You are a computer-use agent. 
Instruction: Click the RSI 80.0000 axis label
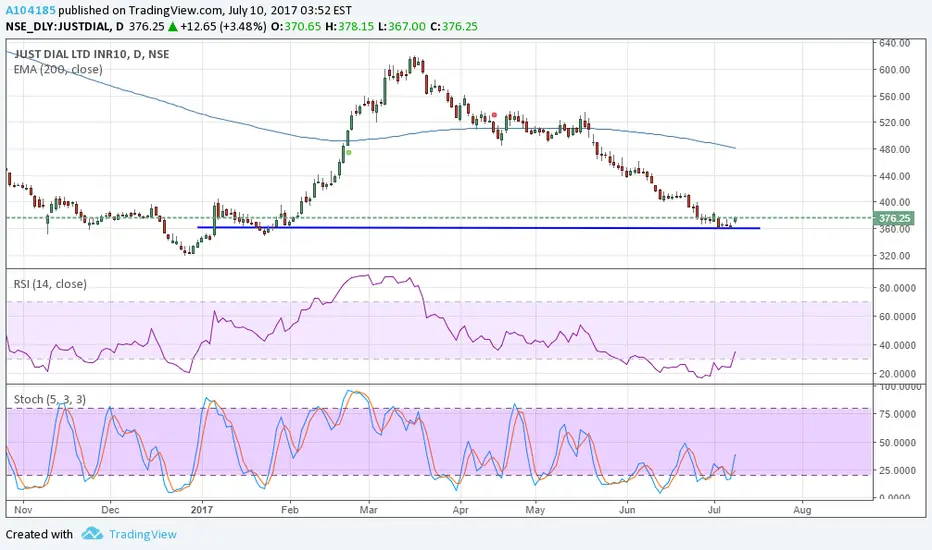click(x=898, y=288)
